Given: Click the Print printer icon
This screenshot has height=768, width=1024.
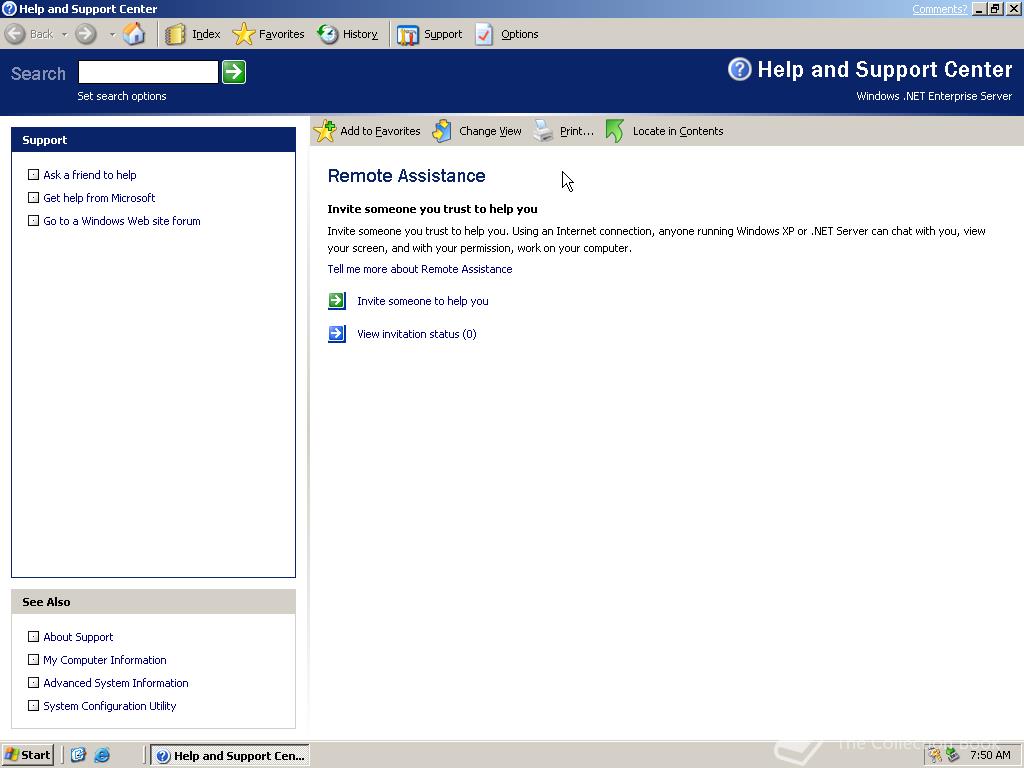Looking at the screenshot, I should point(543,131).
